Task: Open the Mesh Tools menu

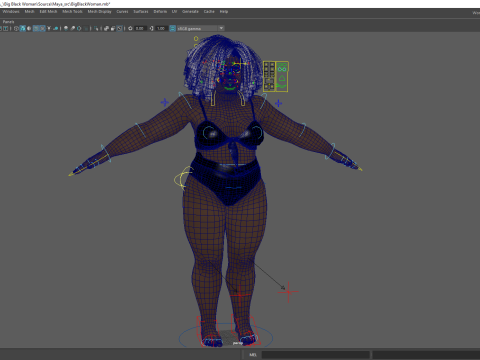Action: click(72, 11)
